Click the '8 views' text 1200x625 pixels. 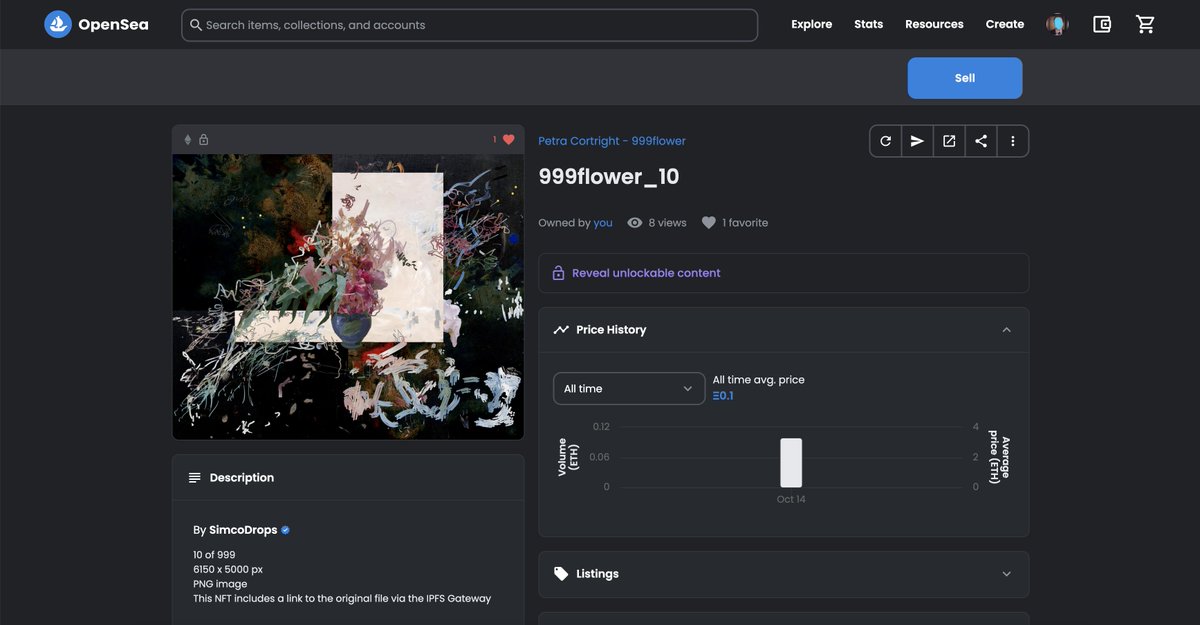(x=667, y=223)
